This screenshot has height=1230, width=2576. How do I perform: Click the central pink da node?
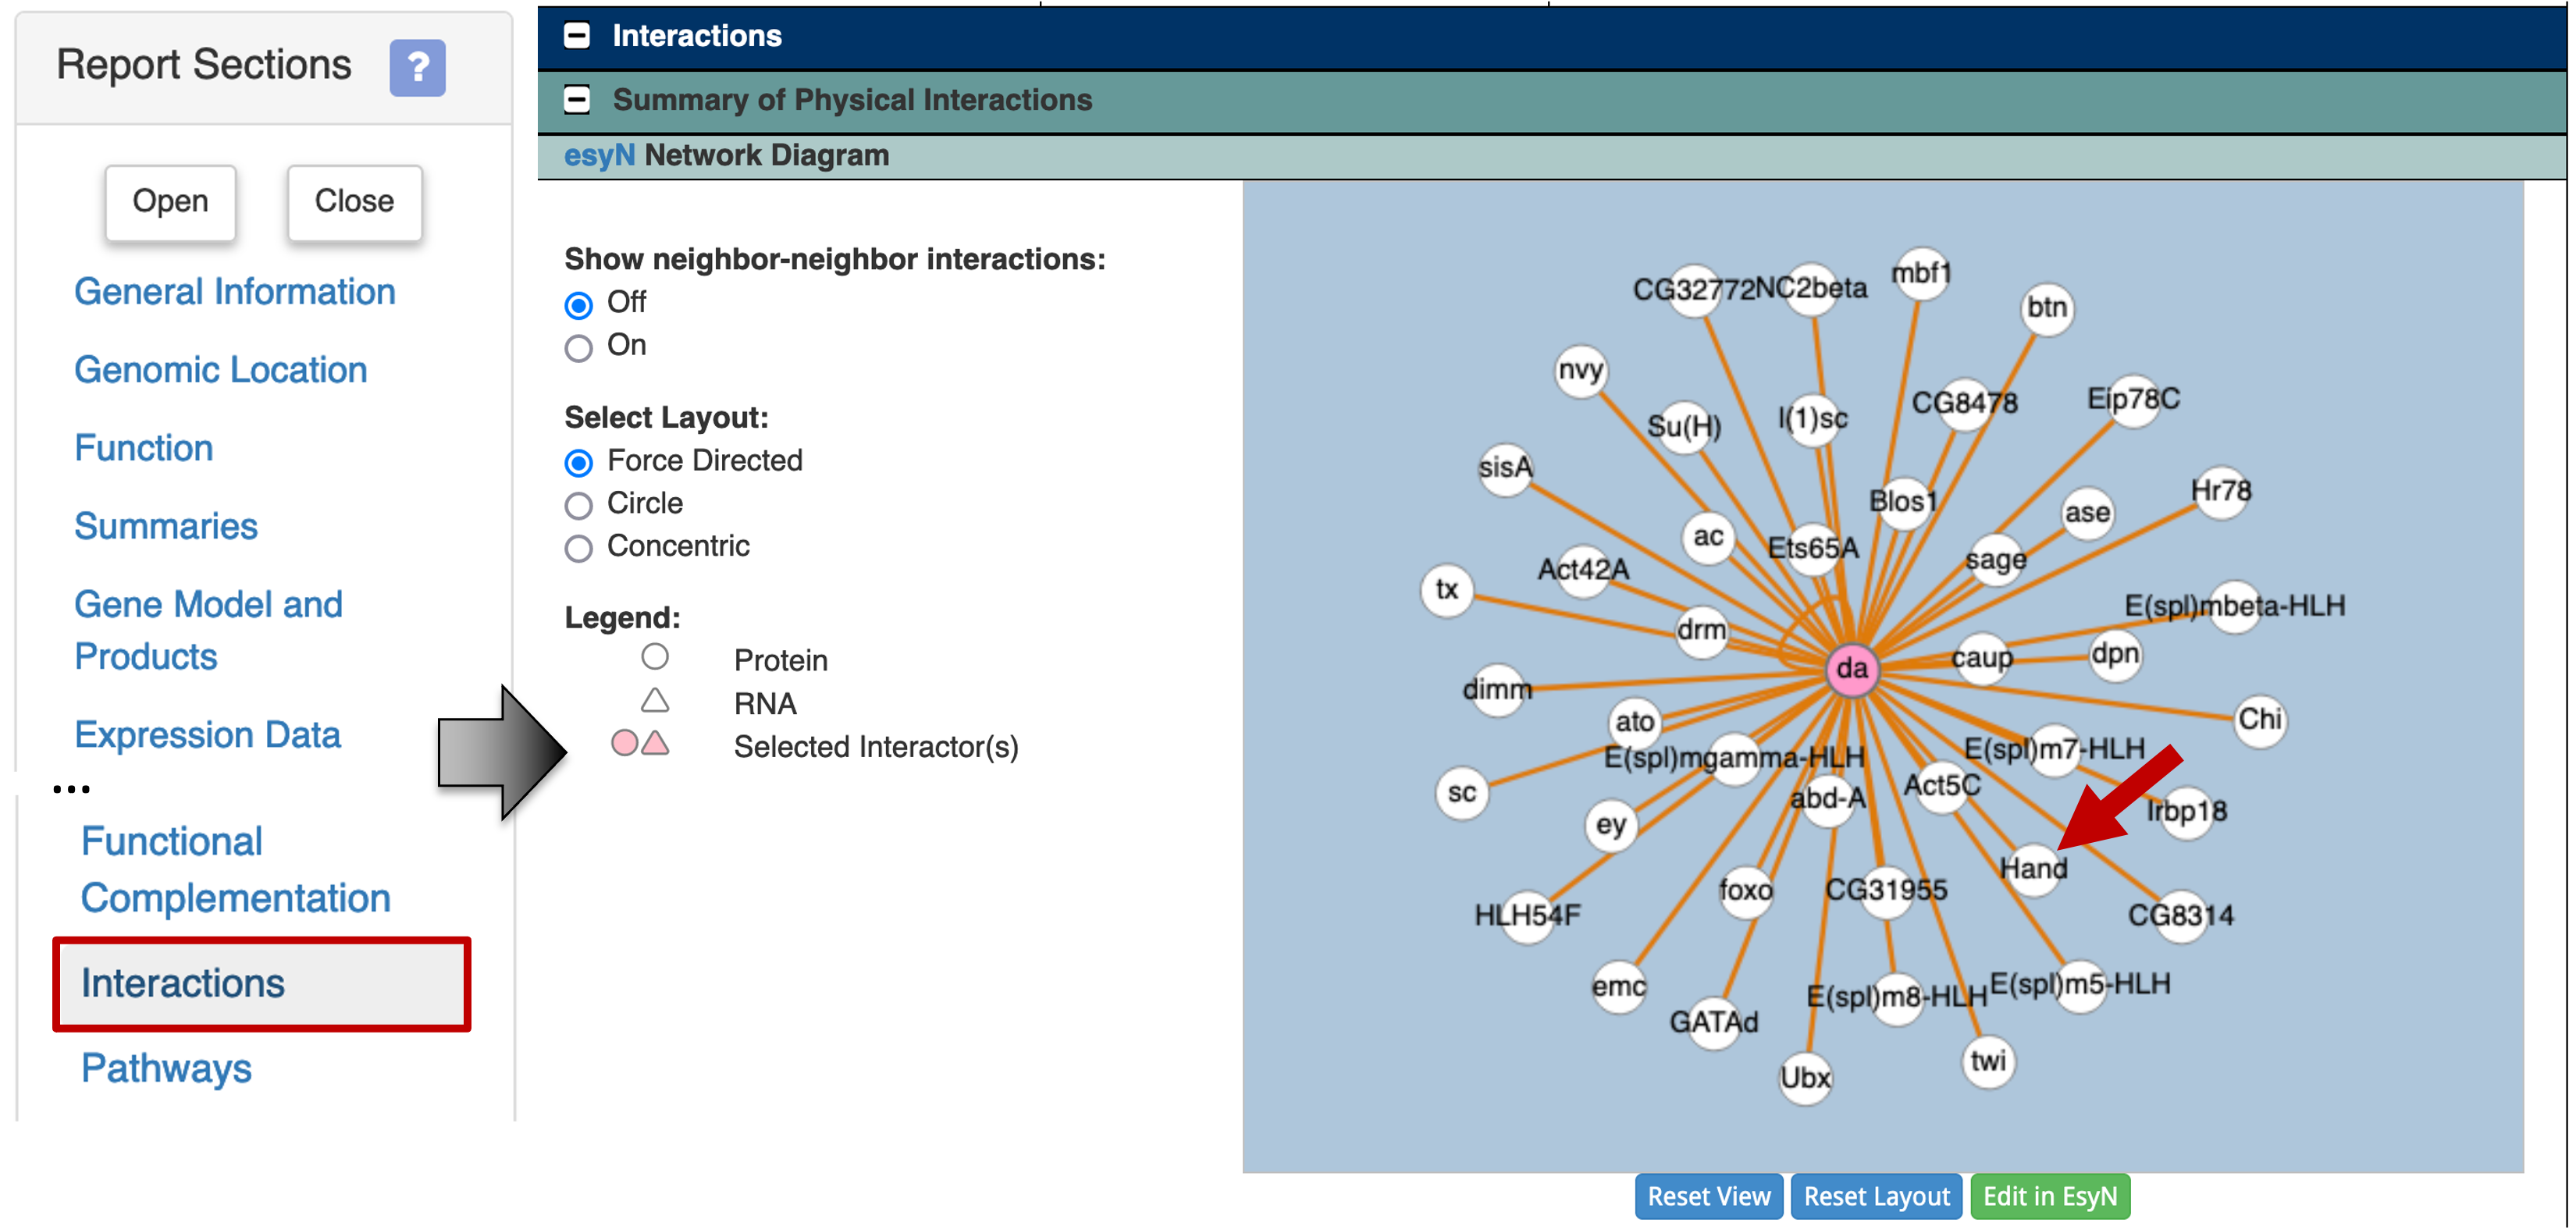coord(1852,668)
